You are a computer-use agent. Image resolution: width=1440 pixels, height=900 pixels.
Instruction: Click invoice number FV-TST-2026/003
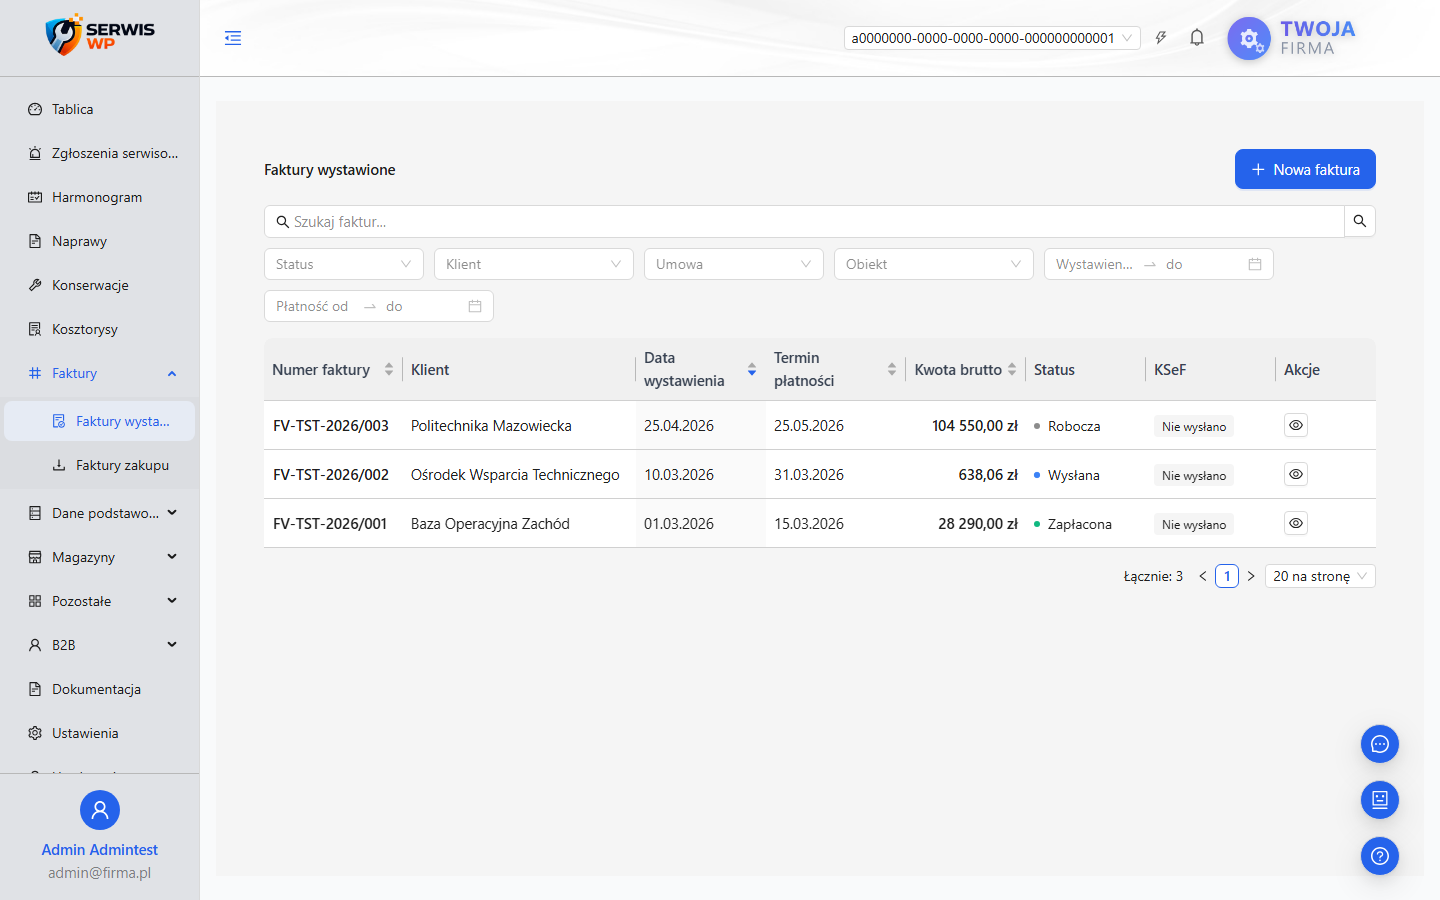[x=331, y=425]
